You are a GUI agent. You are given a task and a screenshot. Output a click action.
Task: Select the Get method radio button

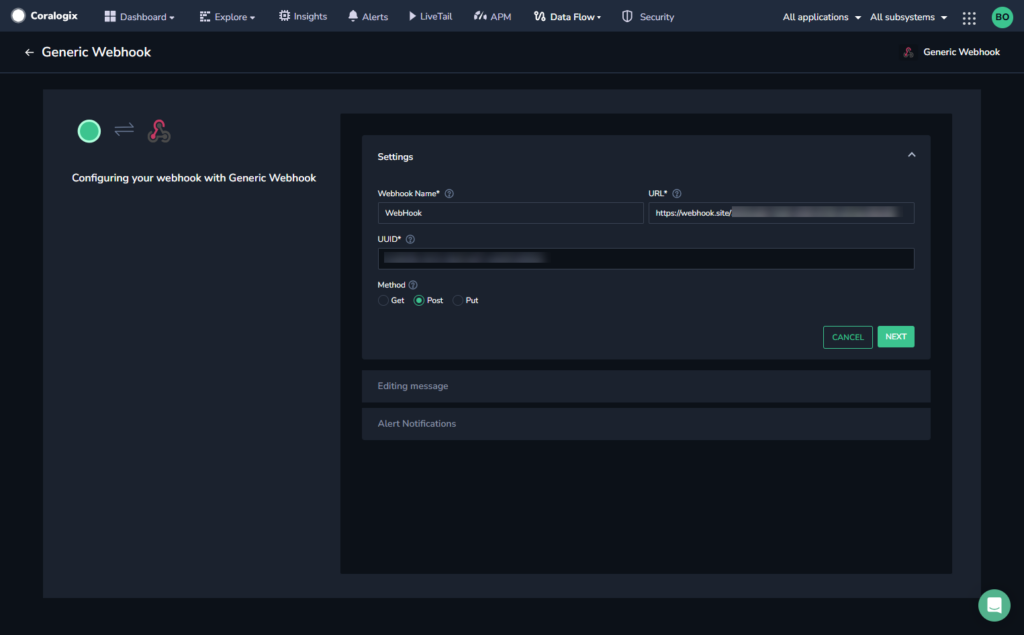coord(383,301)
